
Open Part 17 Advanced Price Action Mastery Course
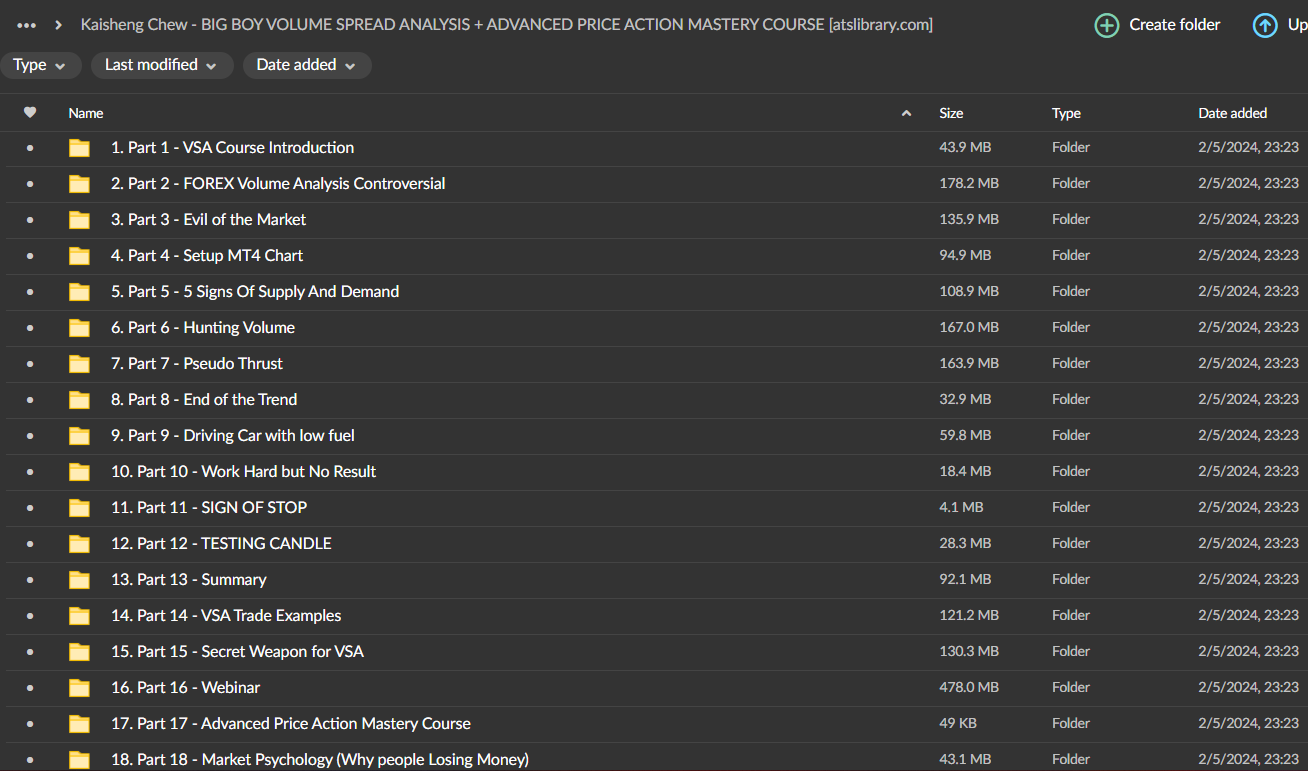coord(290,723)
